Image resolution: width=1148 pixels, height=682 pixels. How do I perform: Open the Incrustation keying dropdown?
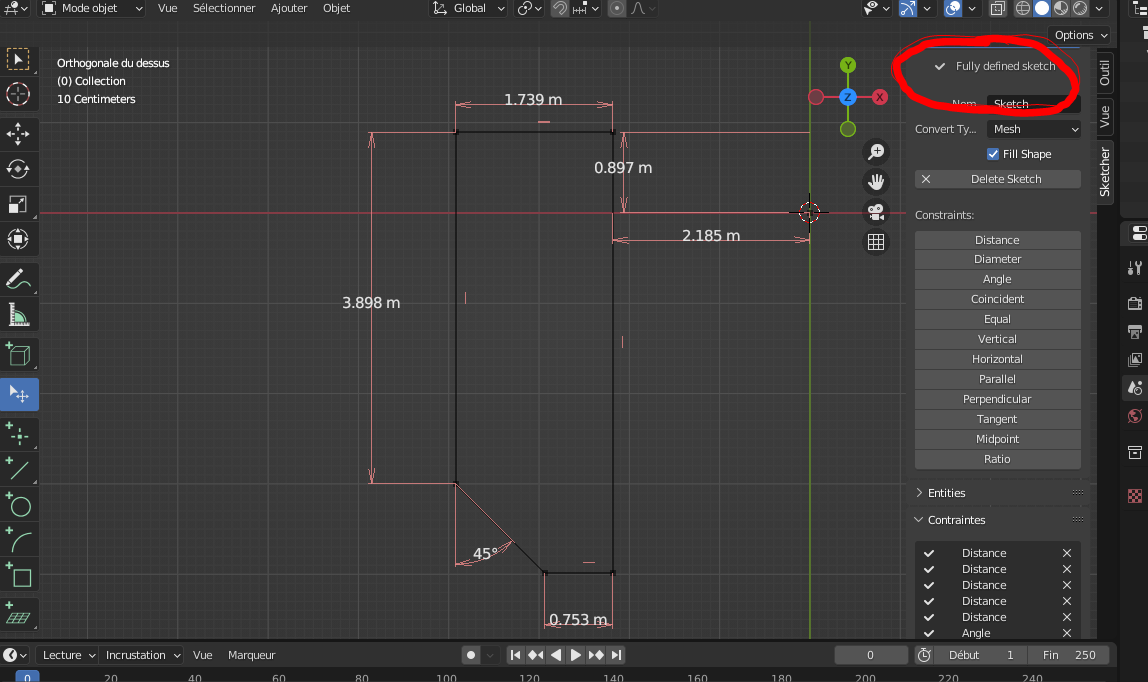coord(143,655)
